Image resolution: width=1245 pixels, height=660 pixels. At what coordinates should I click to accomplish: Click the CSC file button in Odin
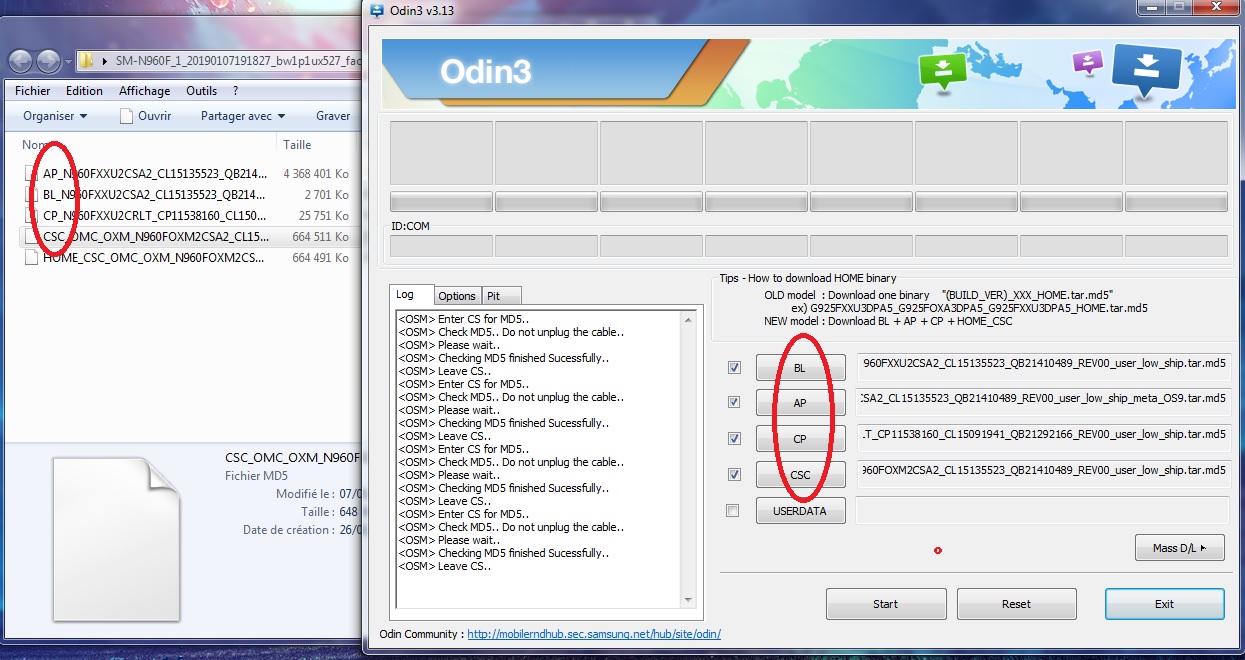tap(800, 475)
